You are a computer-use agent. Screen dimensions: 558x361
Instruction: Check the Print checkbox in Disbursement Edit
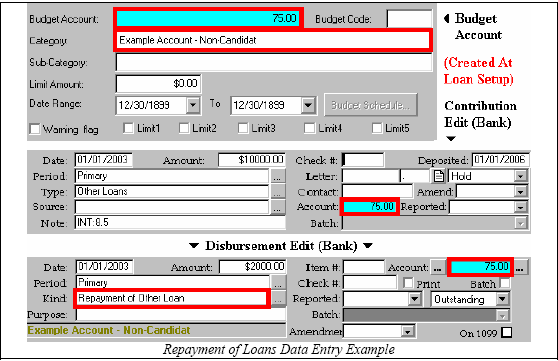pyautogui.click(x=408, y=283)
